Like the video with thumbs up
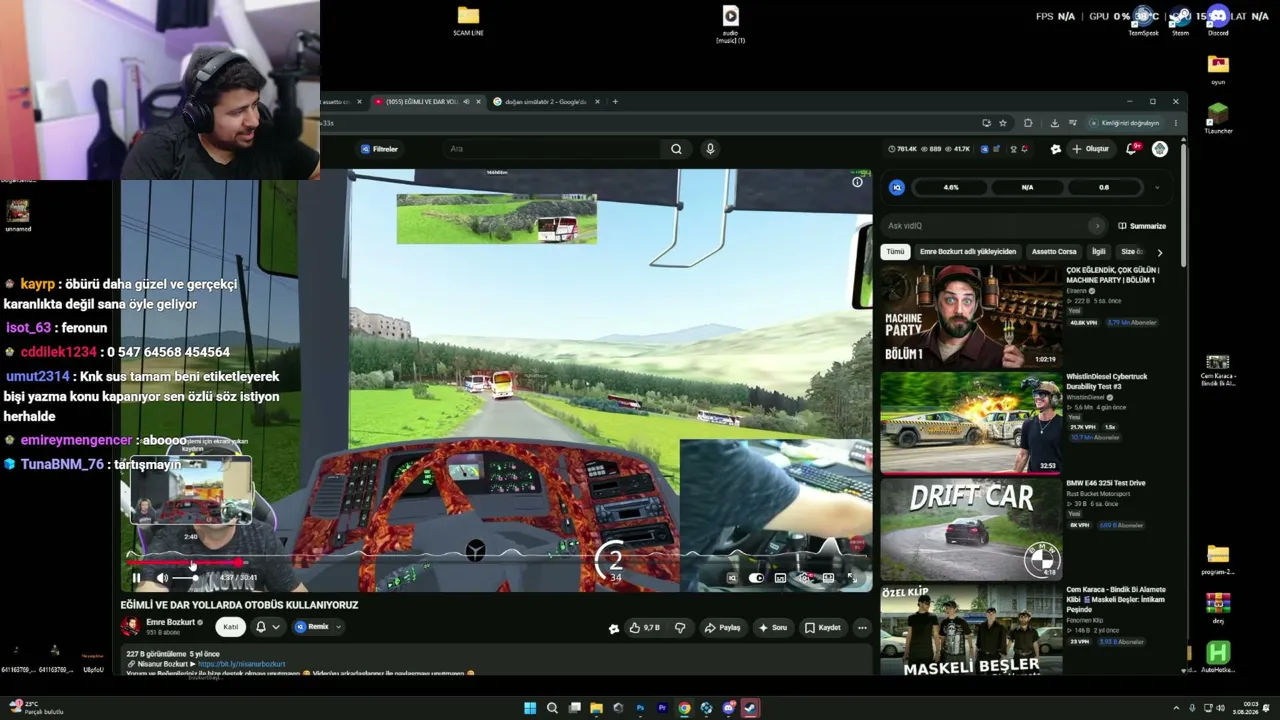The image size is (1280, 720). [x=643, y=628]
